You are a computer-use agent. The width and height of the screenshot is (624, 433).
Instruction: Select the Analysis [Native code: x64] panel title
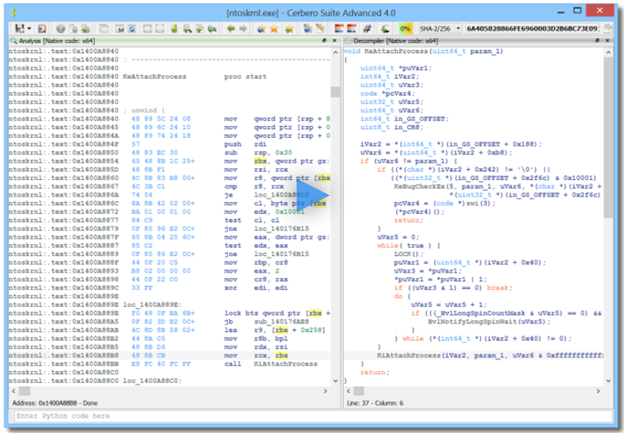(57, 41)
